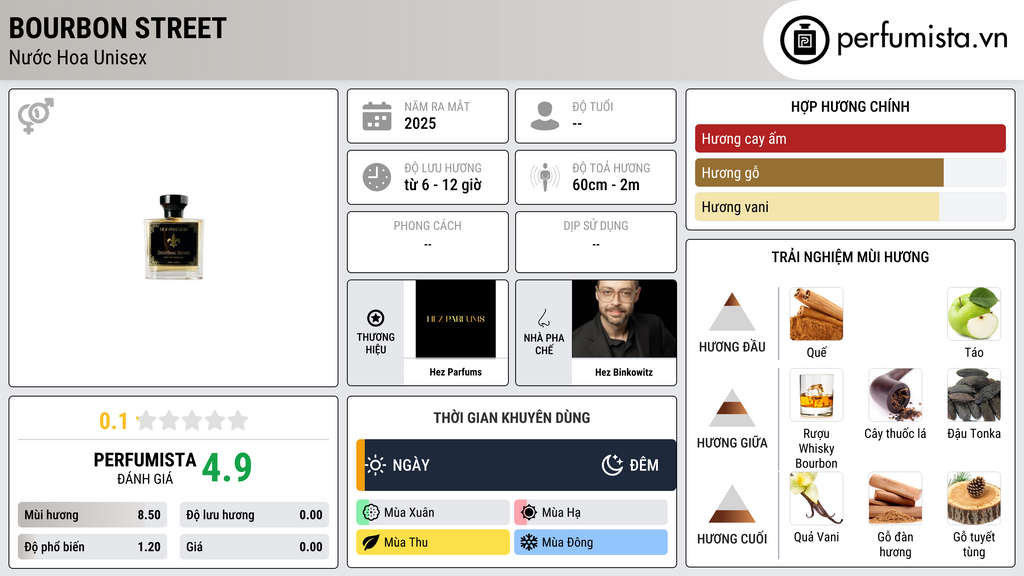Click the Rượu Whisky Bourbon note thumbnail

(816, 394)
